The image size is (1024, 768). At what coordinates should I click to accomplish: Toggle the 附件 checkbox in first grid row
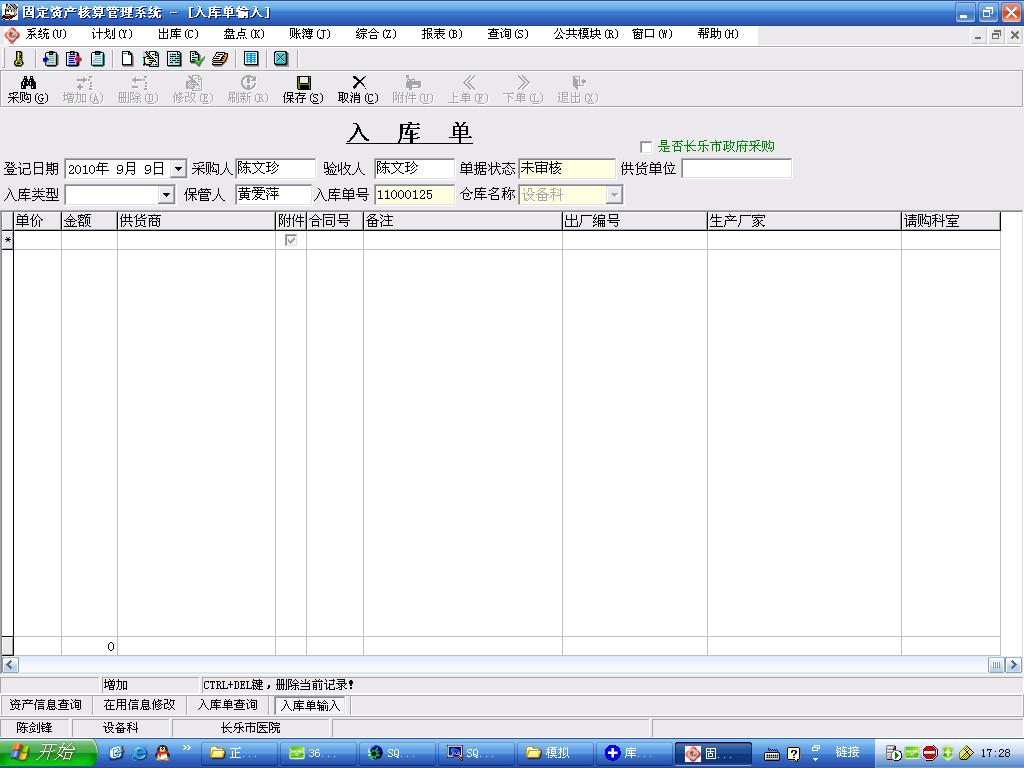pos(291,241)
